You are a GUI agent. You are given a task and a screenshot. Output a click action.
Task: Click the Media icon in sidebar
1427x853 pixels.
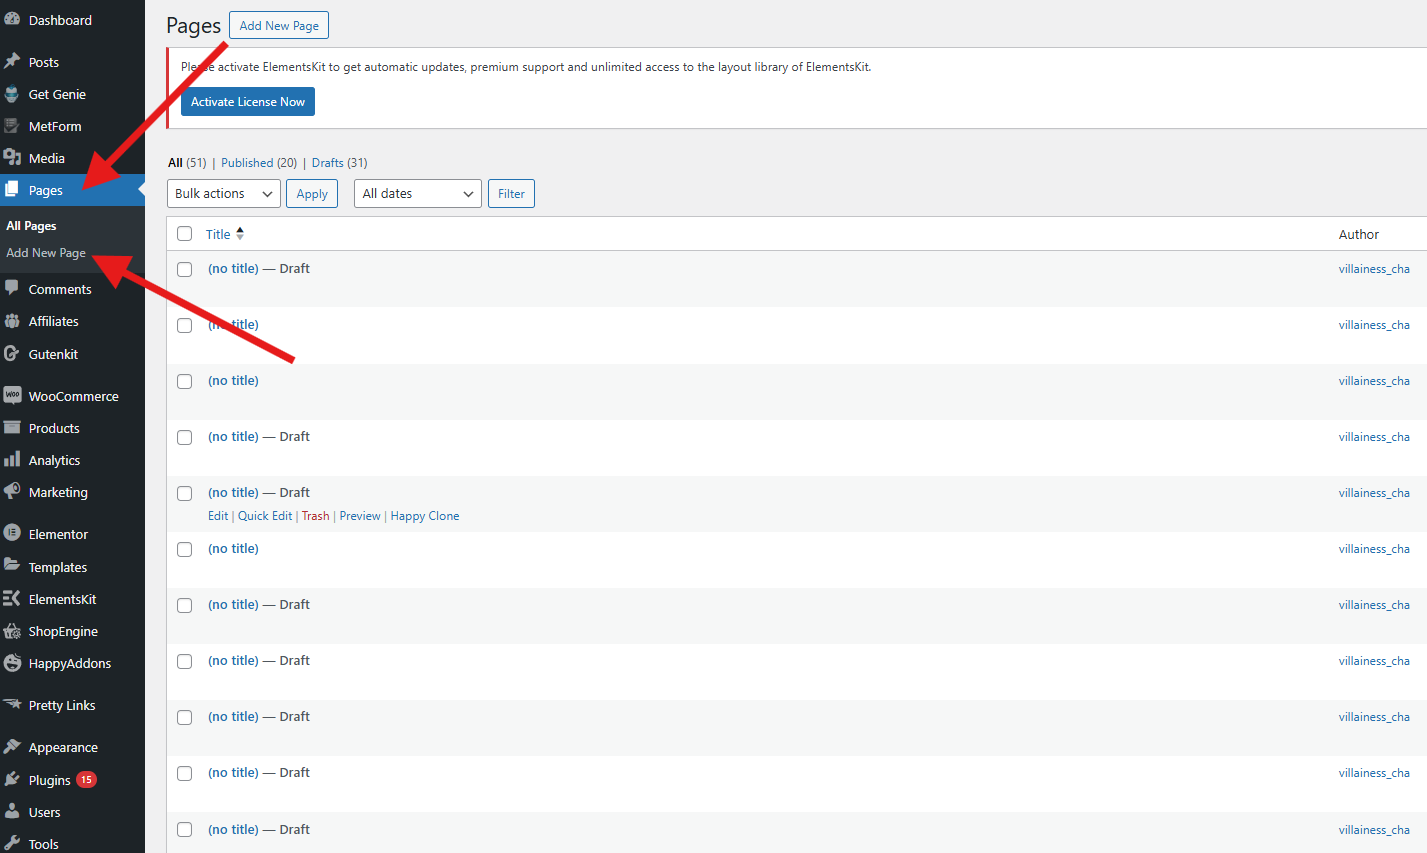(x=12, y=158)
